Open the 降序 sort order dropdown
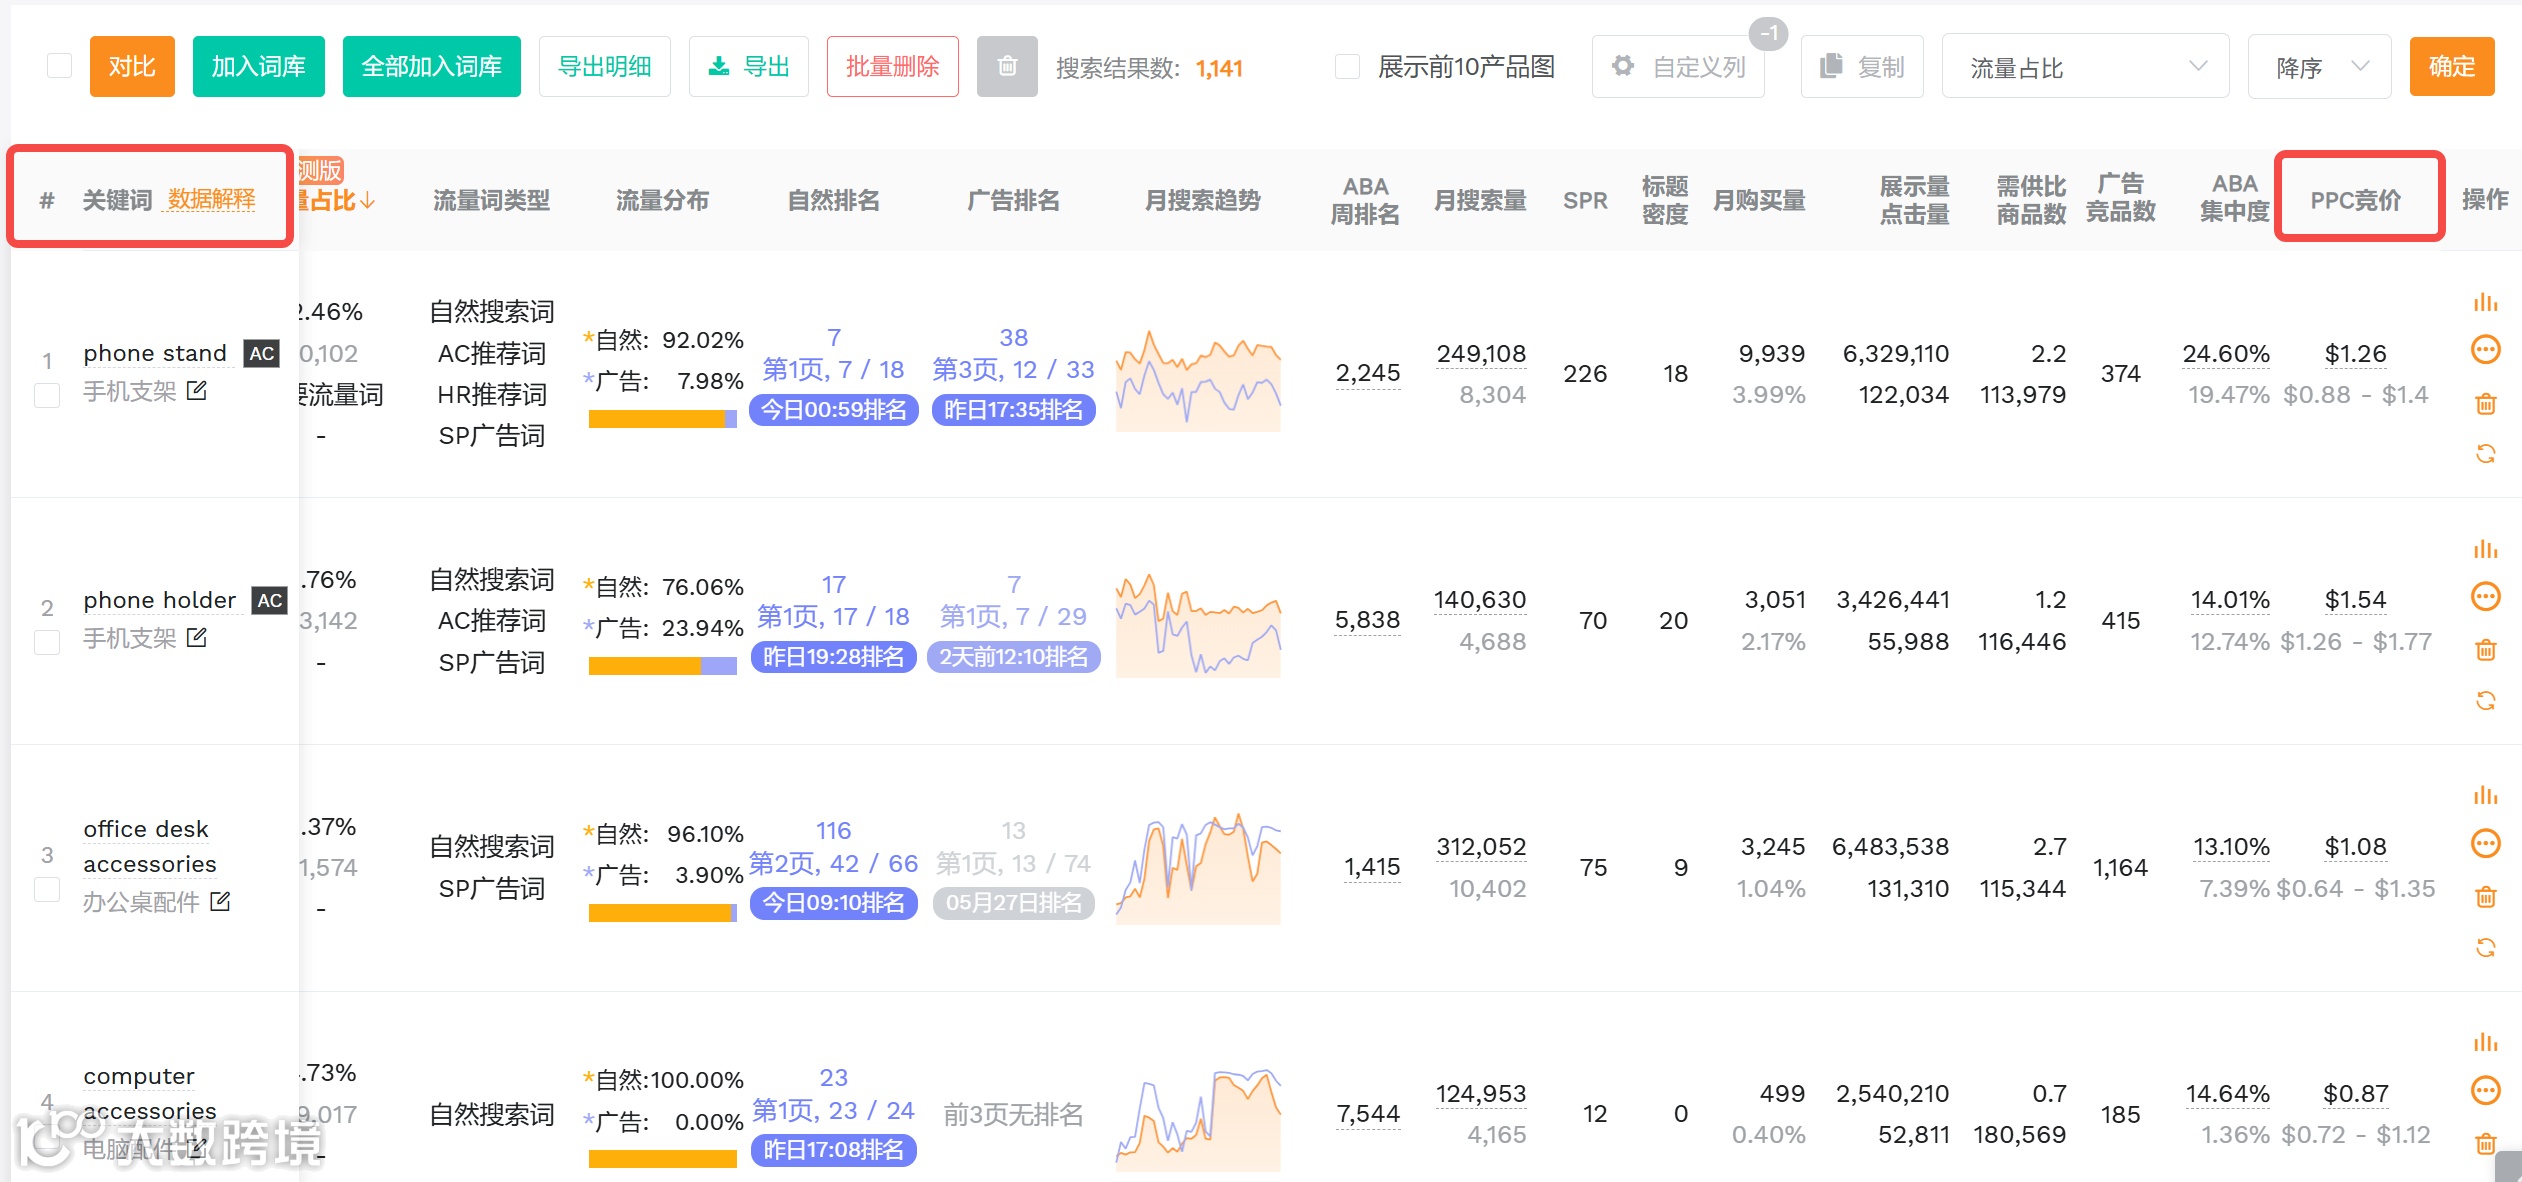This screenshot has height=1182, width=2522. click(x=2318, y=67)
